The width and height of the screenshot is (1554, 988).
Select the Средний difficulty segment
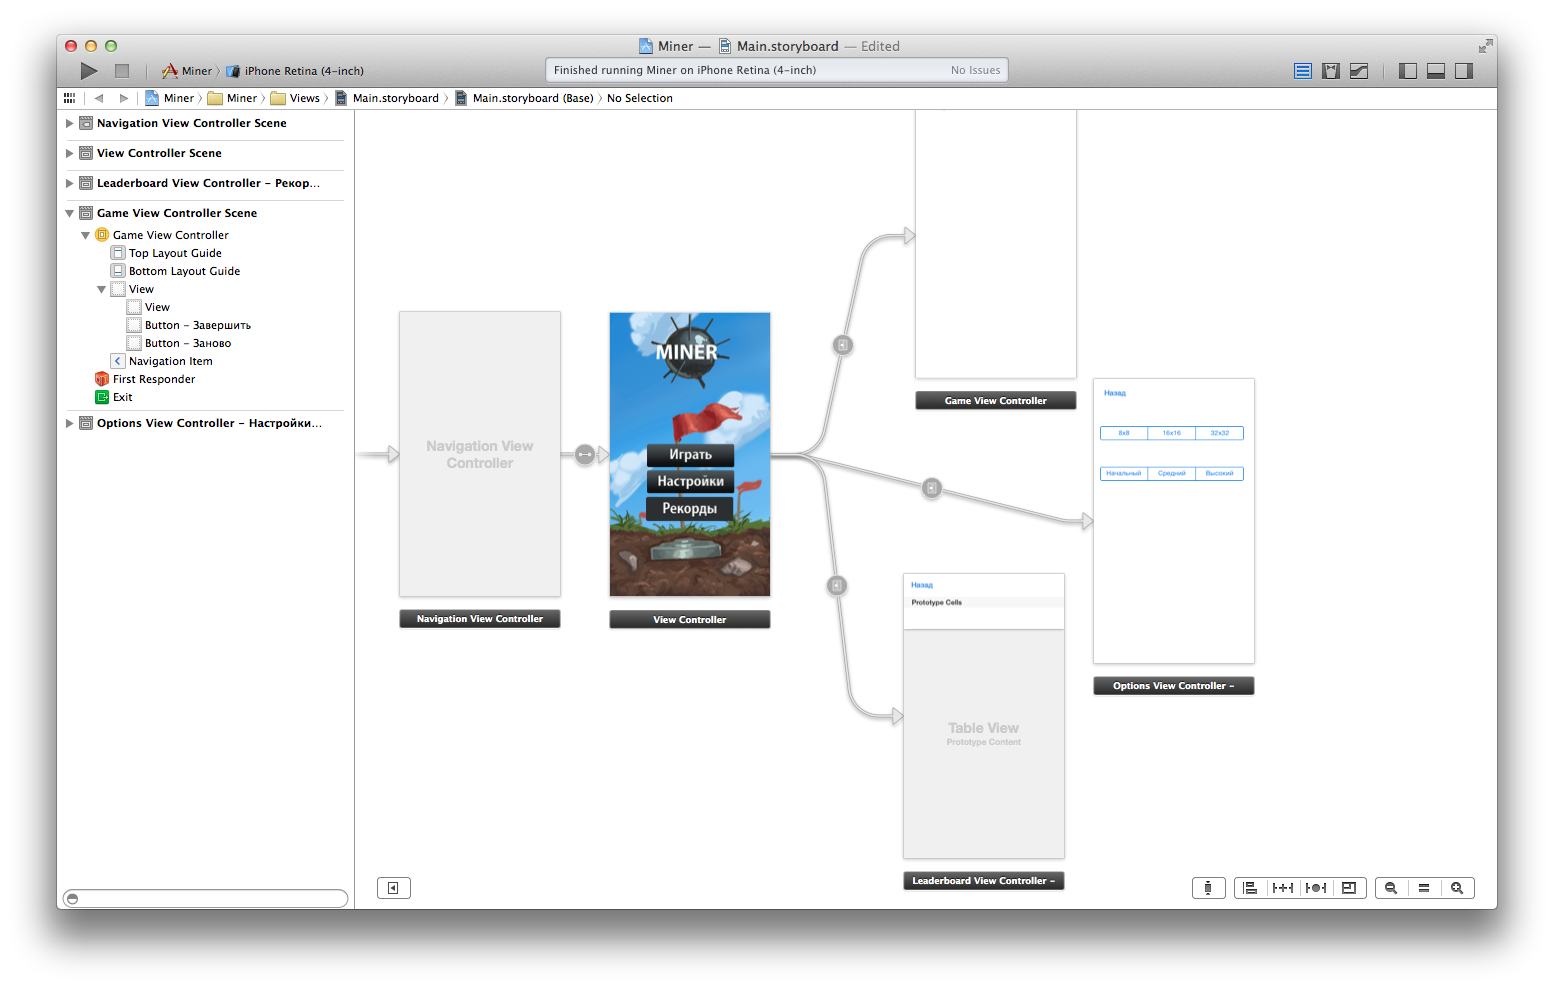(1172, 473)
